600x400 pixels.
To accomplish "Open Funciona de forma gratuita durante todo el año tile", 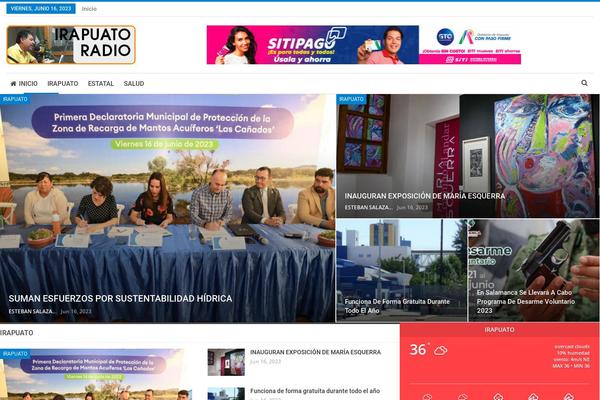I will [401, 271].
